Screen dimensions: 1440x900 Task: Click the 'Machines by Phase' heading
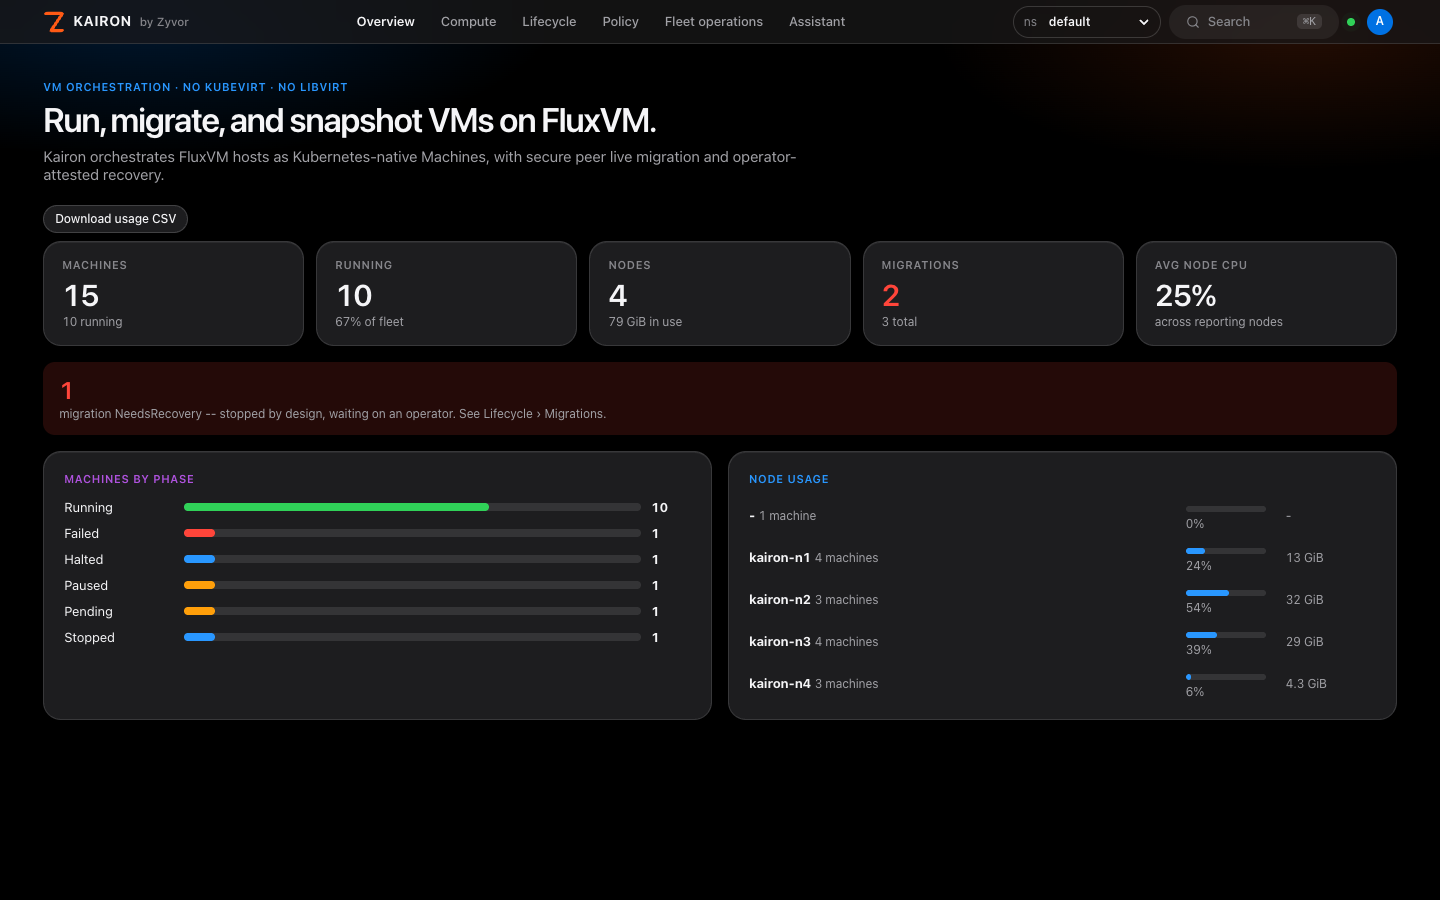(x=129, y=480)
